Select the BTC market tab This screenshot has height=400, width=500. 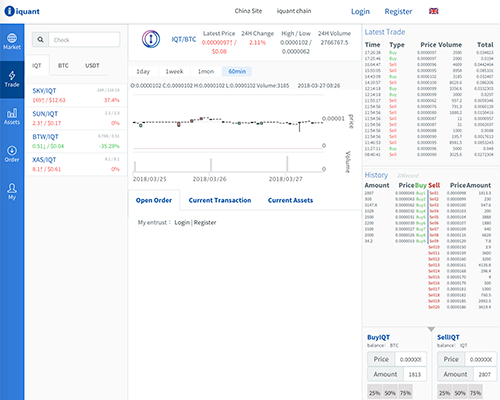63,65
